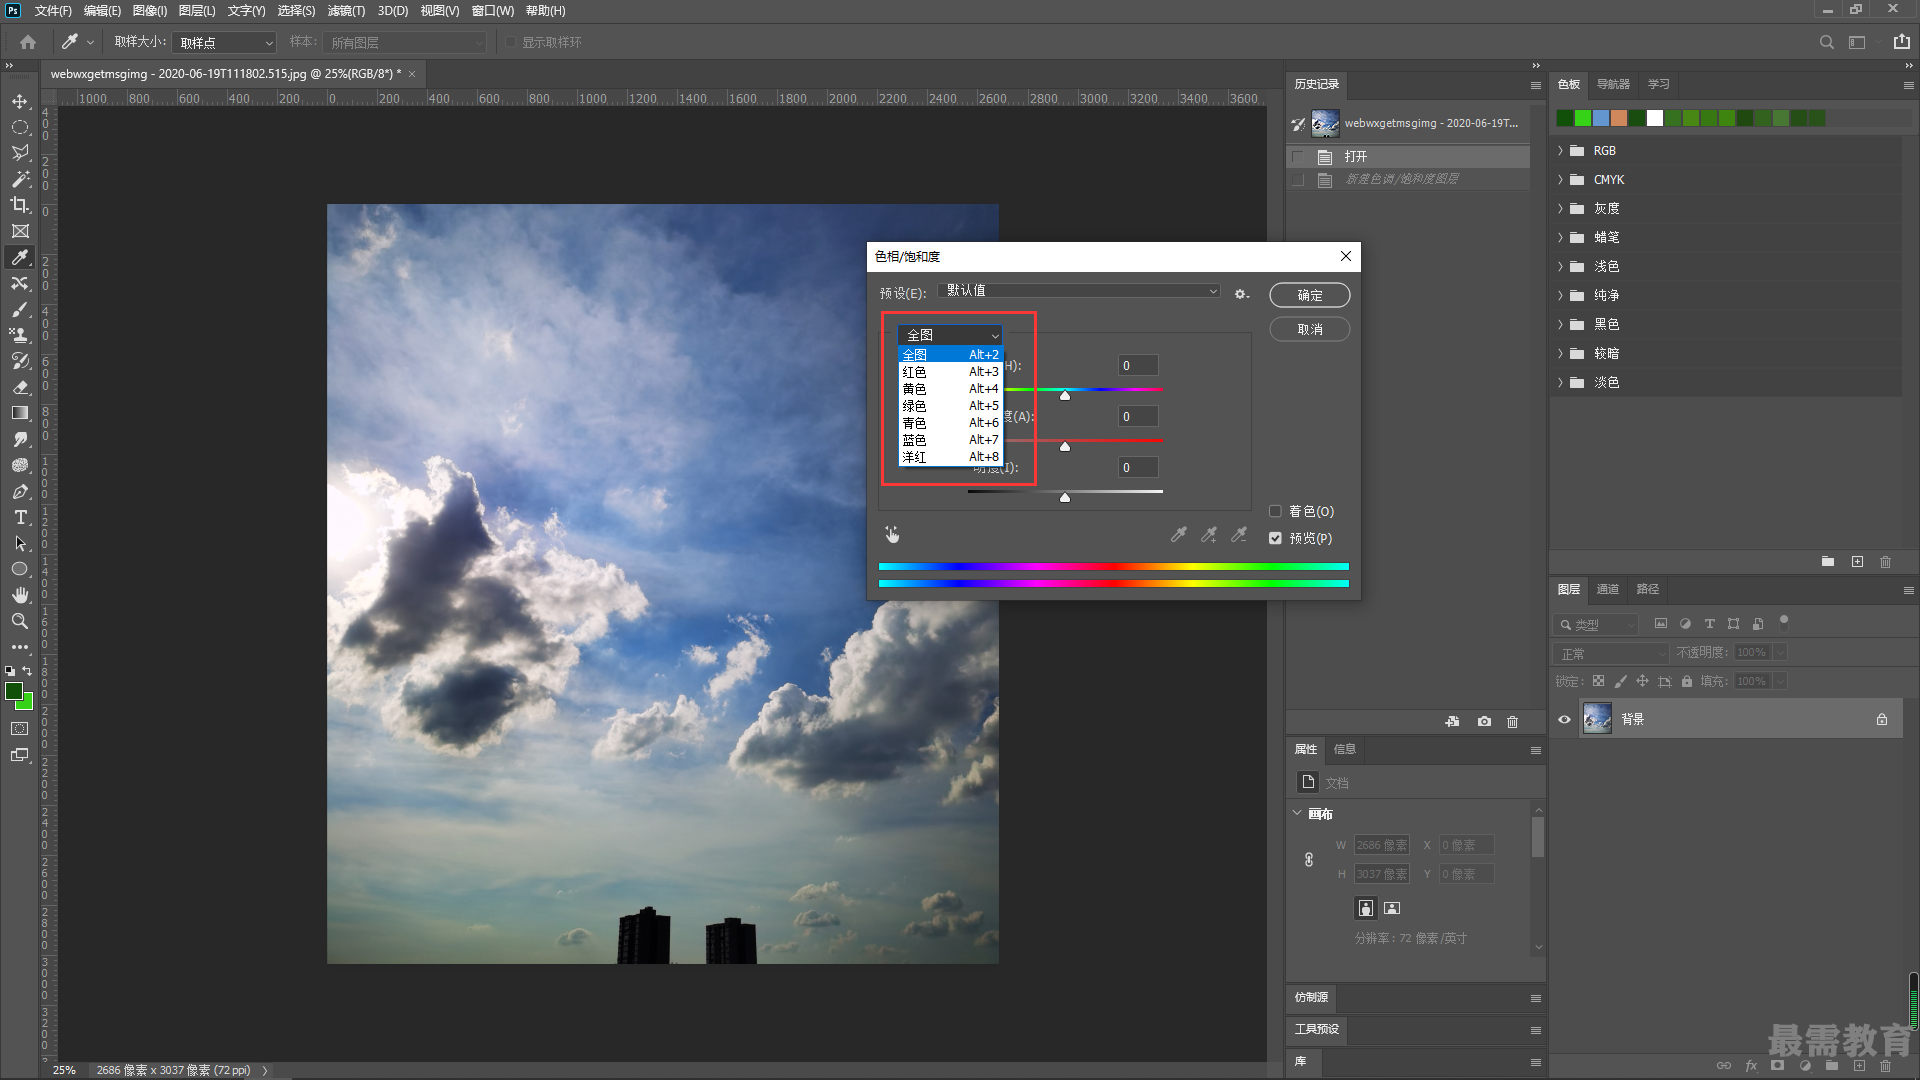1920x1080 pixels.
Task: Open the 预设 preset dropdown
Action: point(1080,291)
